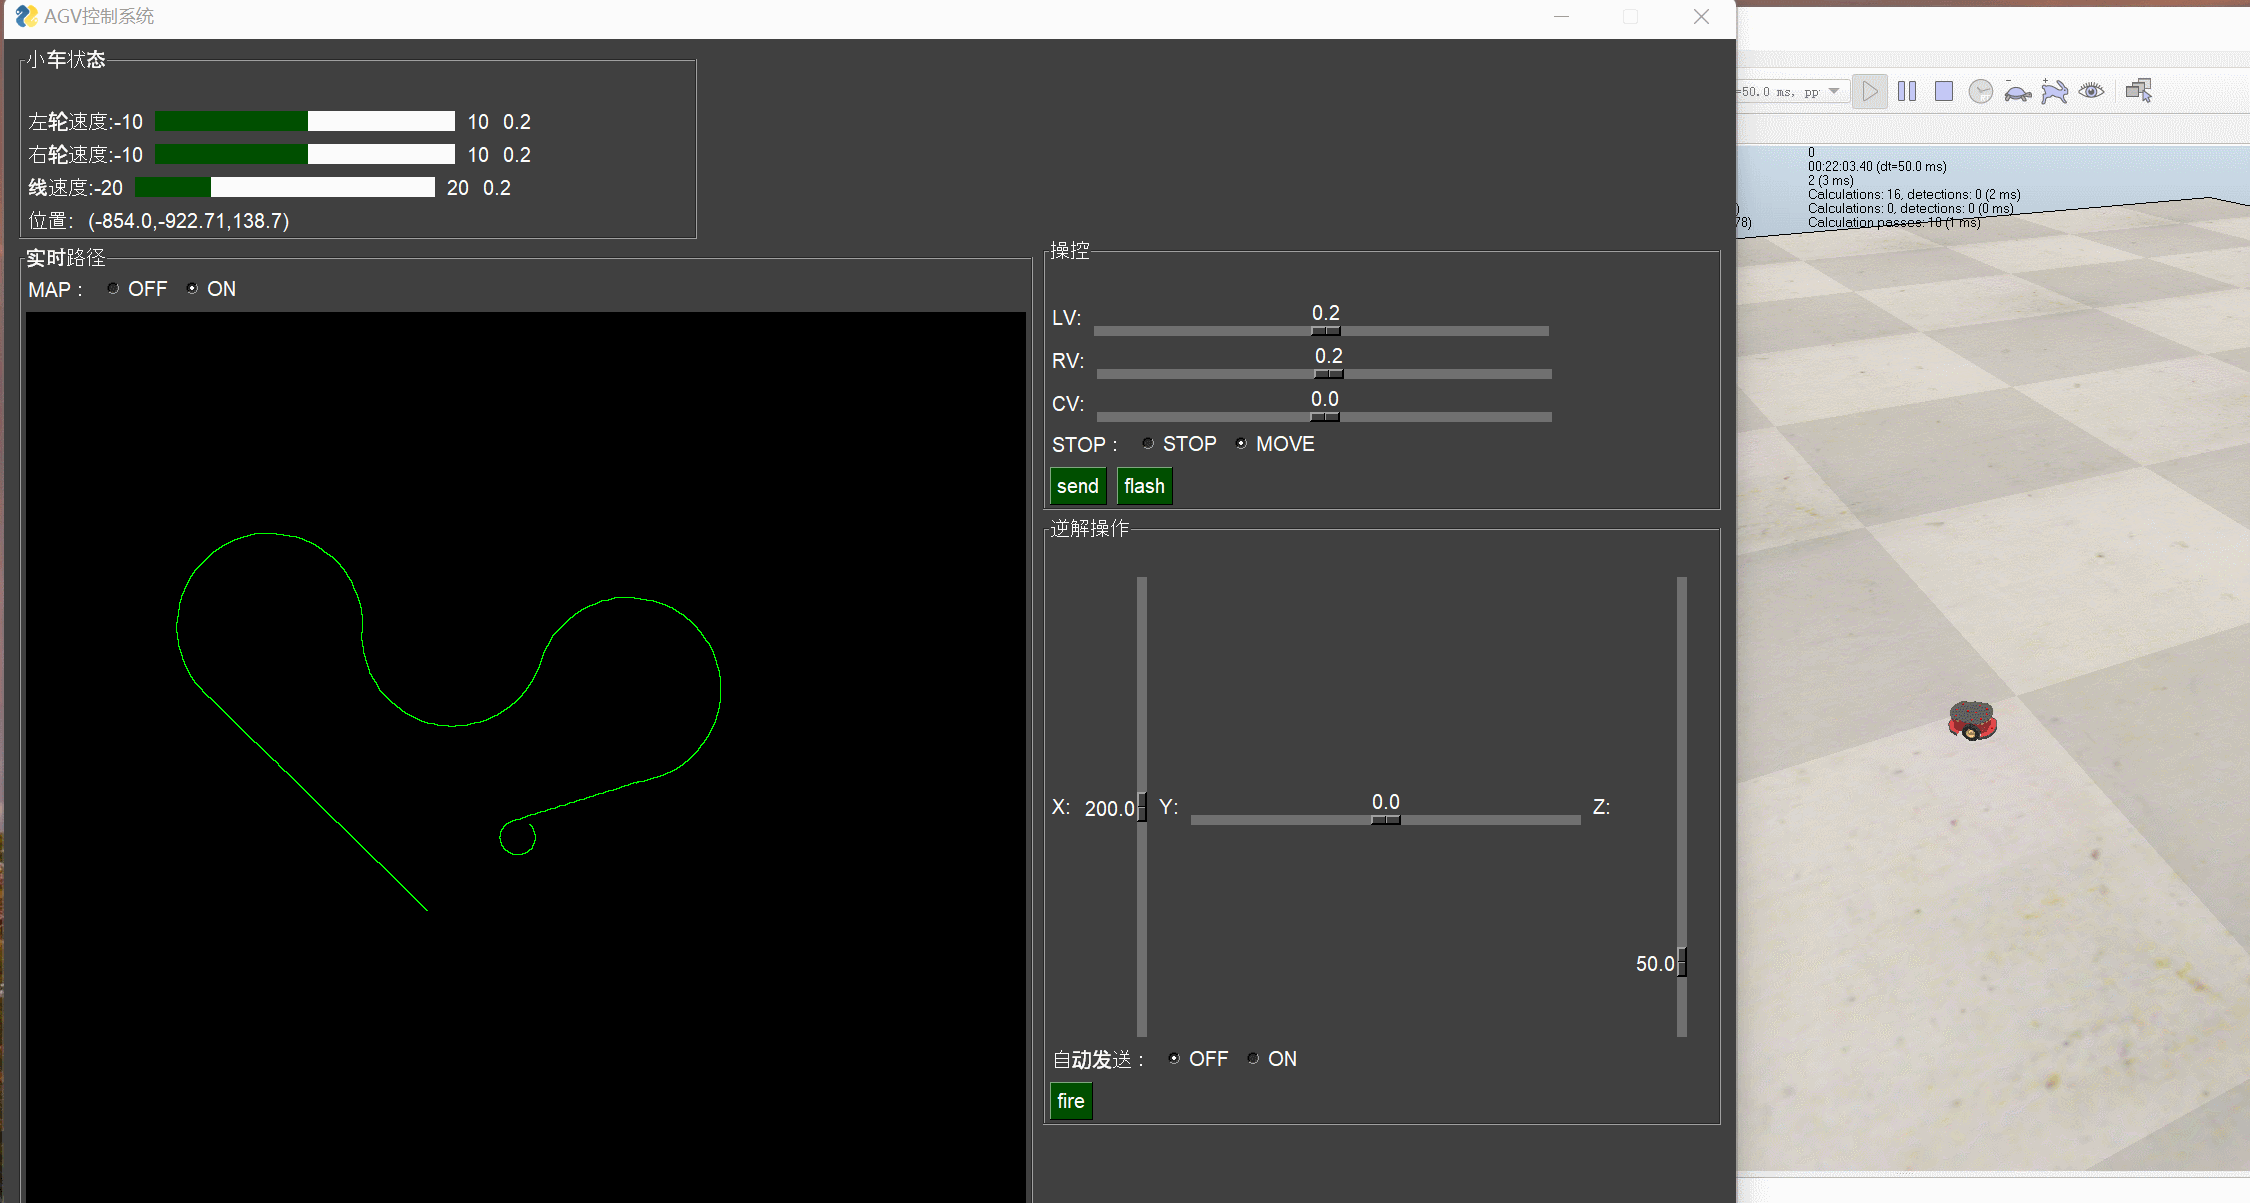This screenshot has height=1203, width=2250.
Task: Select the STOP radio option
Action: point(1148,444)
